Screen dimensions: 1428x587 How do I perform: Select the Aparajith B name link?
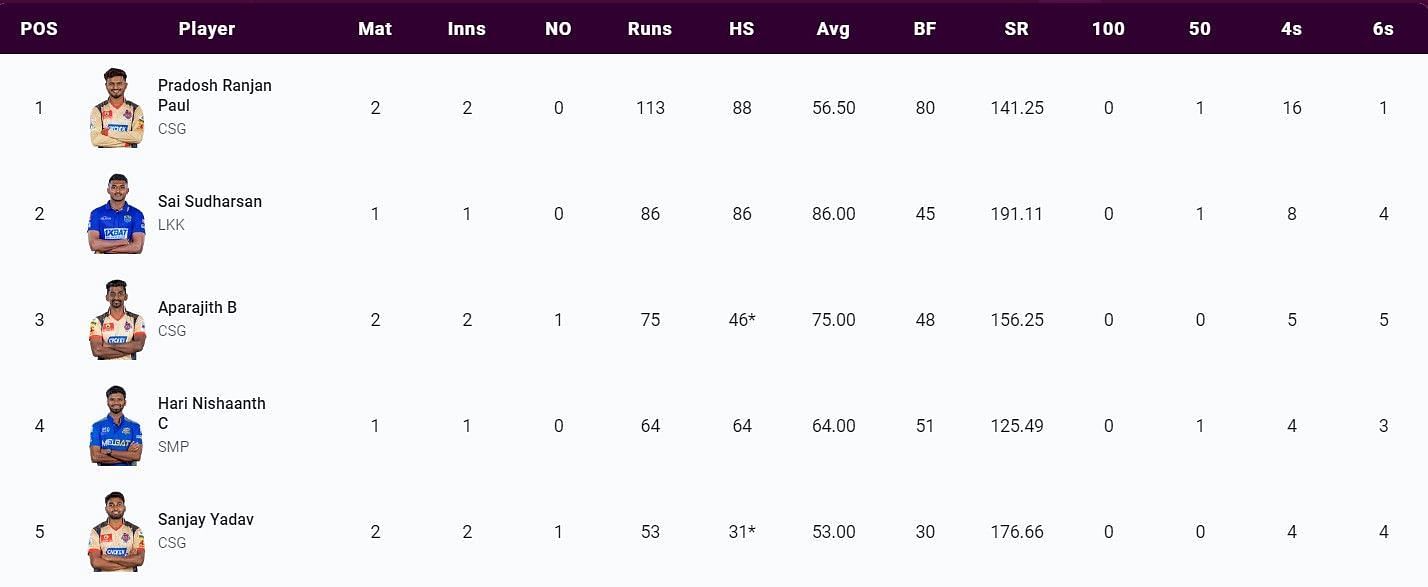point(197,307)
